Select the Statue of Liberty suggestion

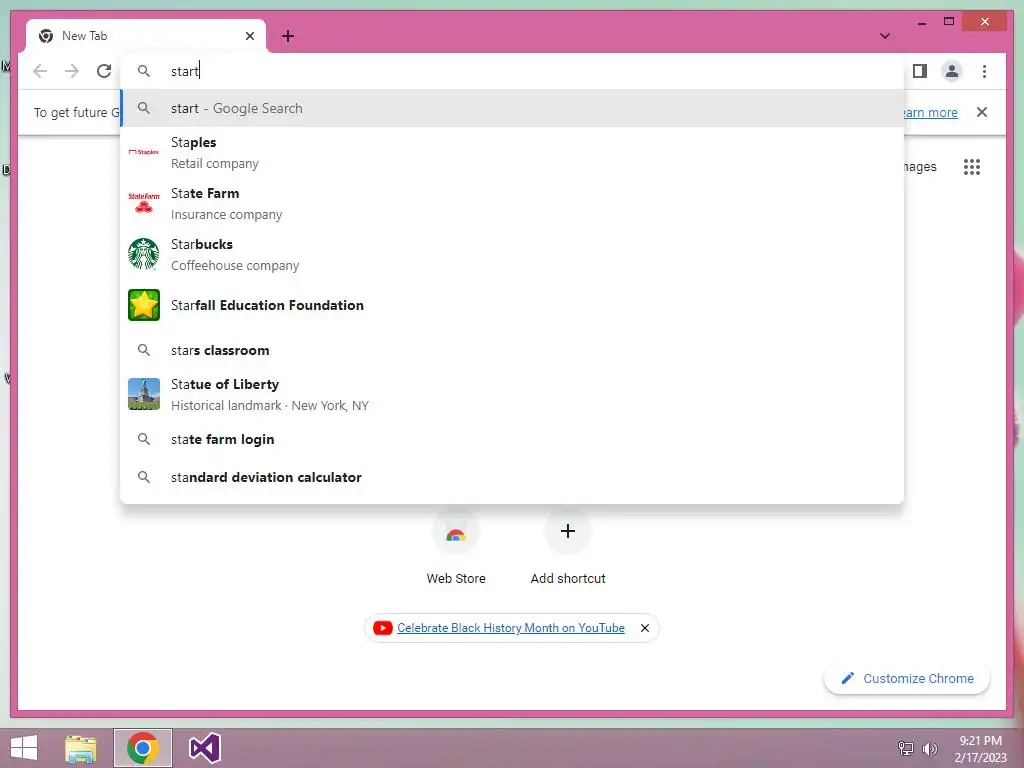click(512, 394)
